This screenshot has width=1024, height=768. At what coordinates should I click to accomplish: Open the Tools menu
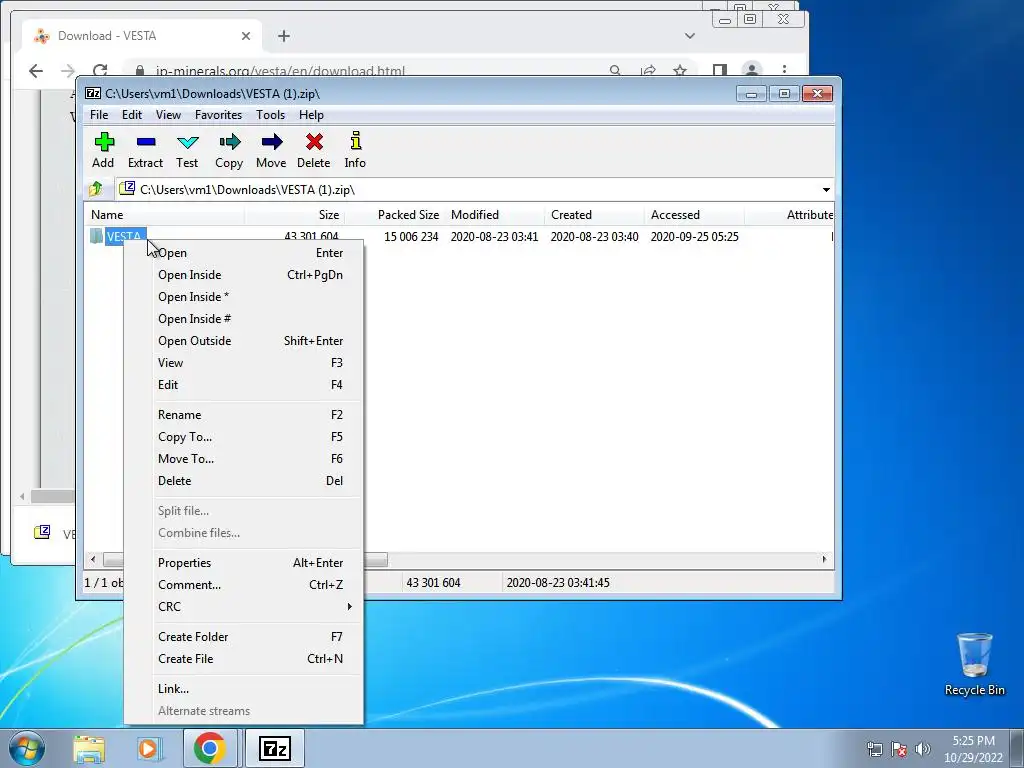pyautogui.click(x=270, y=115)
